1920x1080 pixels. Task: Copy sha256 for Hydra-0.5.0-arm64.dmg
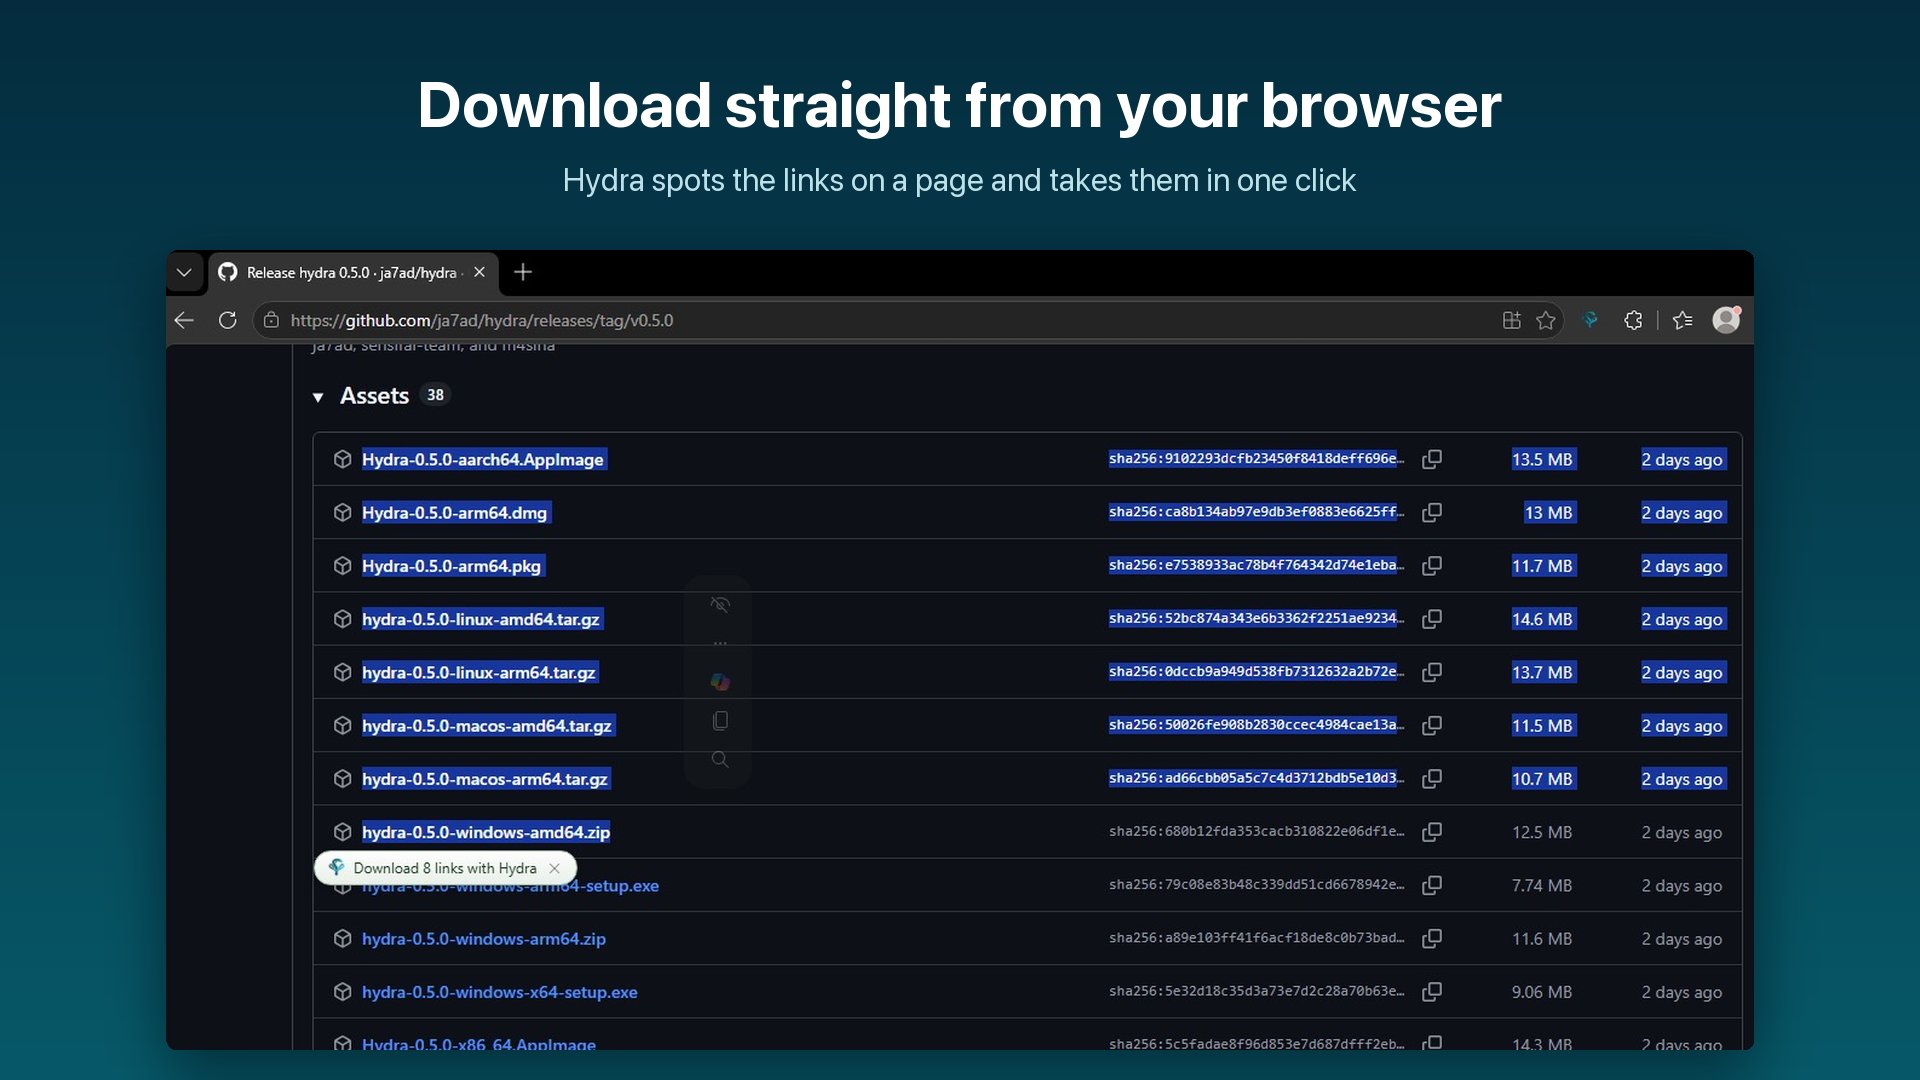tap(1432, 512)
